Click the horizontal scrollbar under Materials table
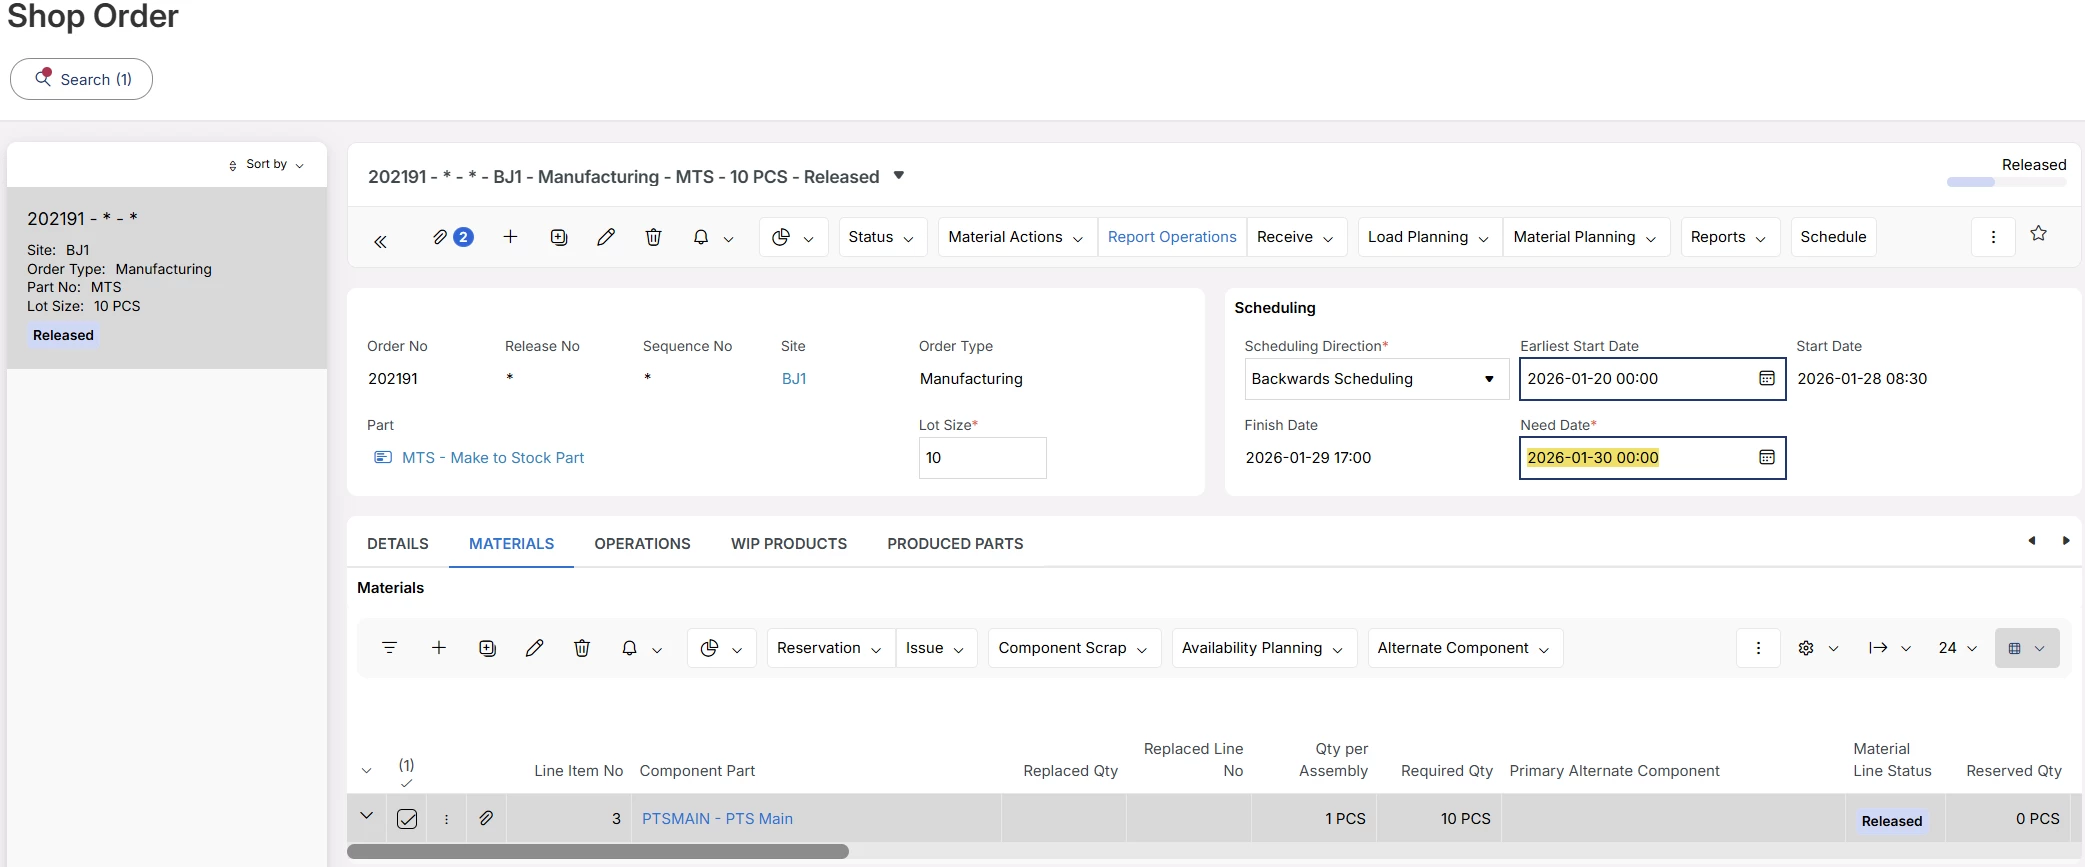 [x=598, y=852]
